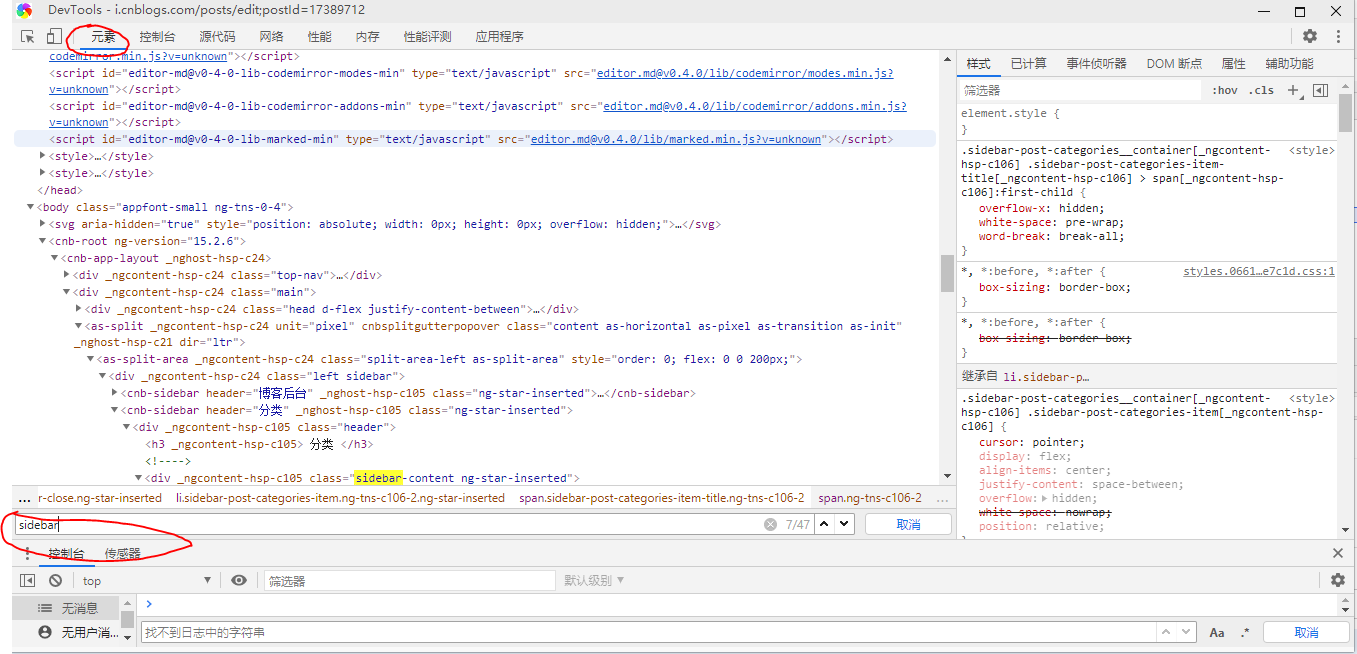
Task: Collapse the cnb-root ng-version node
Action: [42, 241]
